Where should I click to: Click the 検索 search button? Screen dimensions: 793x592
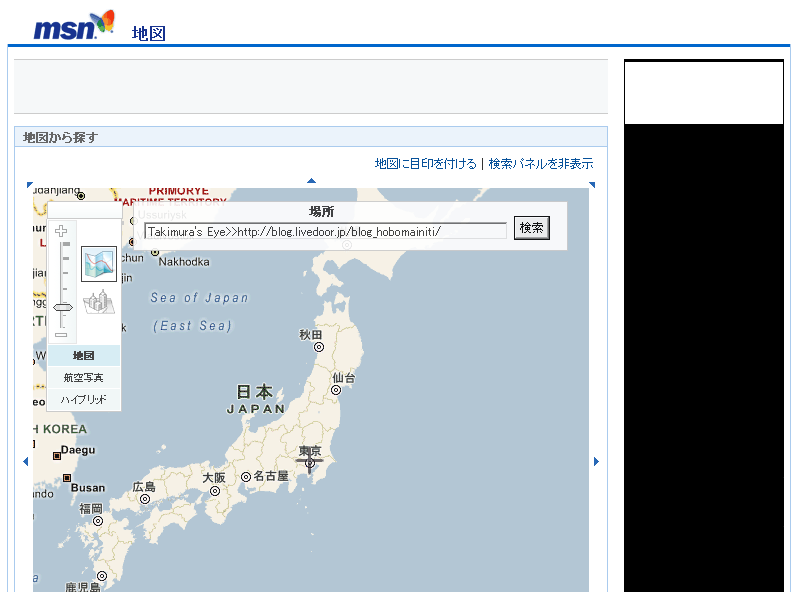(x=532, y=228)
